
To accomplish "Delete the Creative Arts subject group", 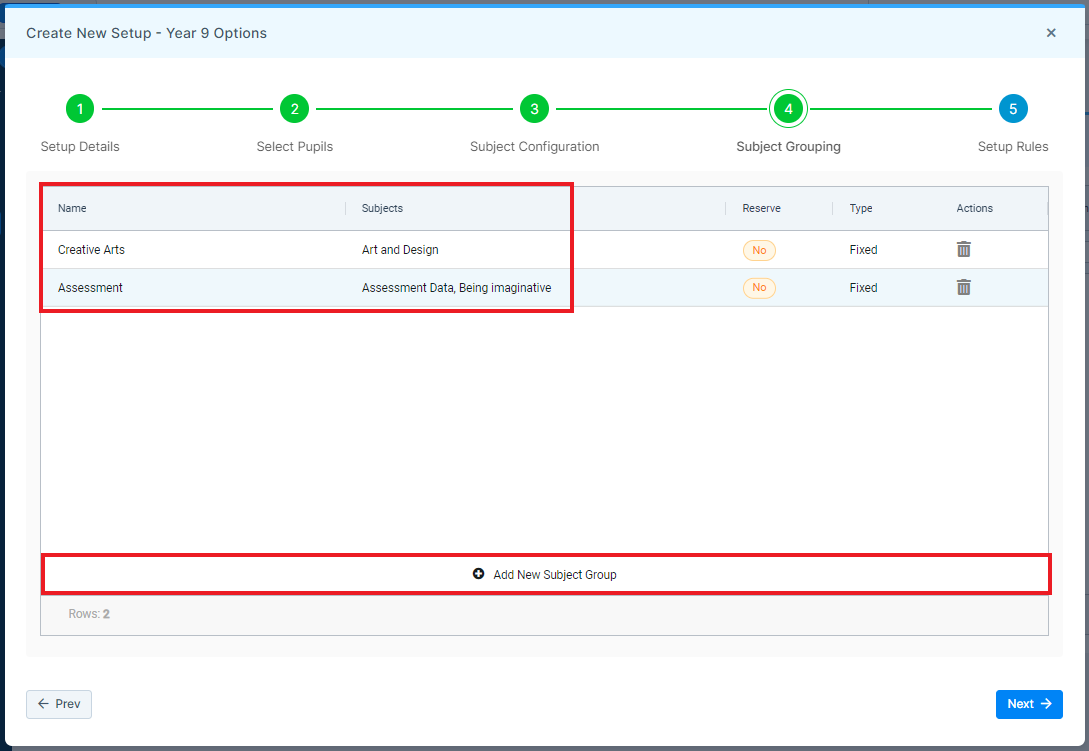I will tap(963, 249).
